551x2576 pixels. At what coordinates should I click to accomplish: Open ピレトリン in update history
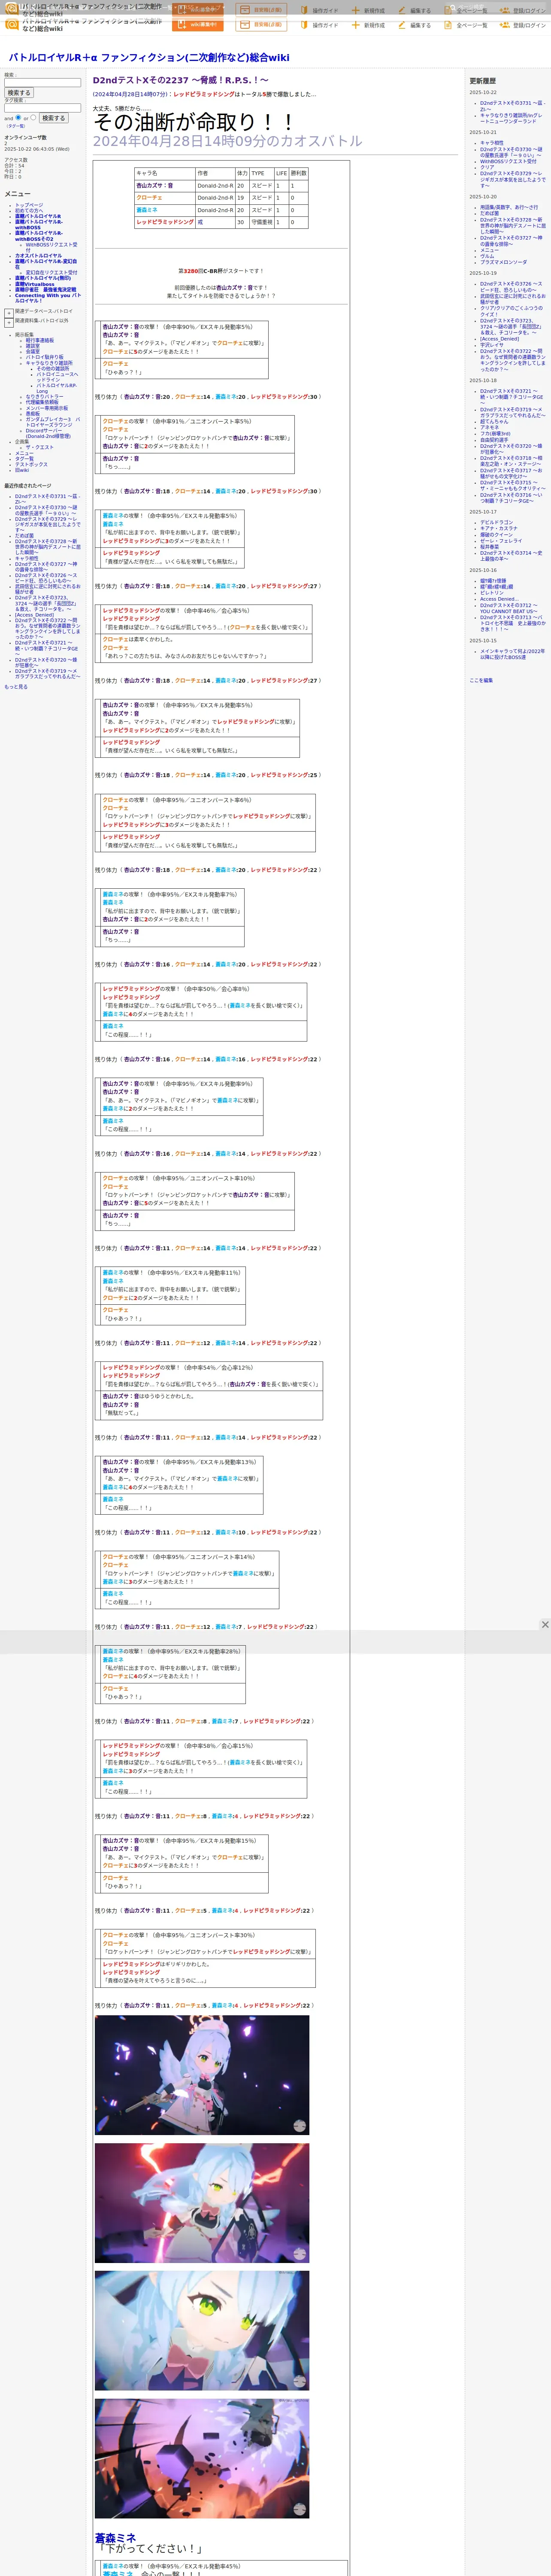(x=492, y=593)
